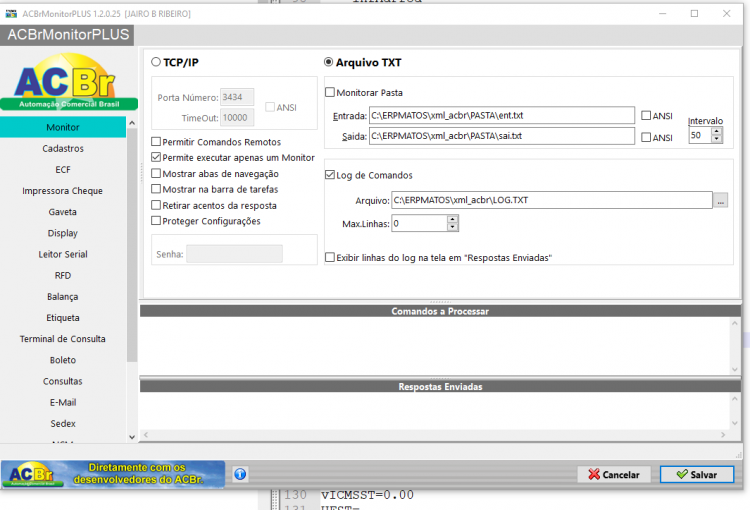Decrease Intervalo value with down arrow

coord(717,139)
